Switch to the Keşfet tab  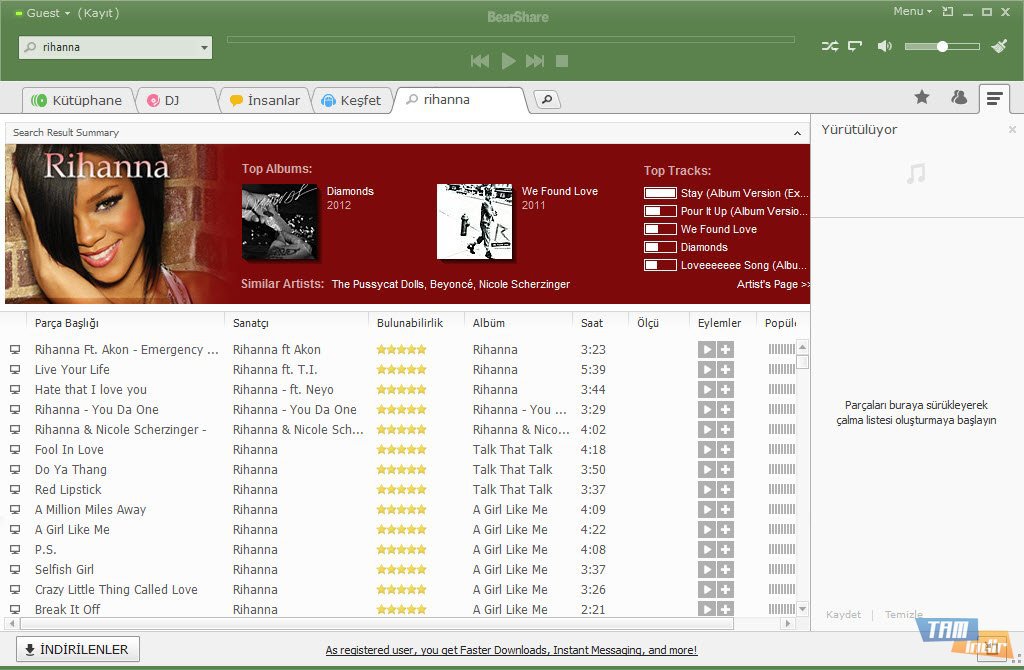tap(351, 101)
